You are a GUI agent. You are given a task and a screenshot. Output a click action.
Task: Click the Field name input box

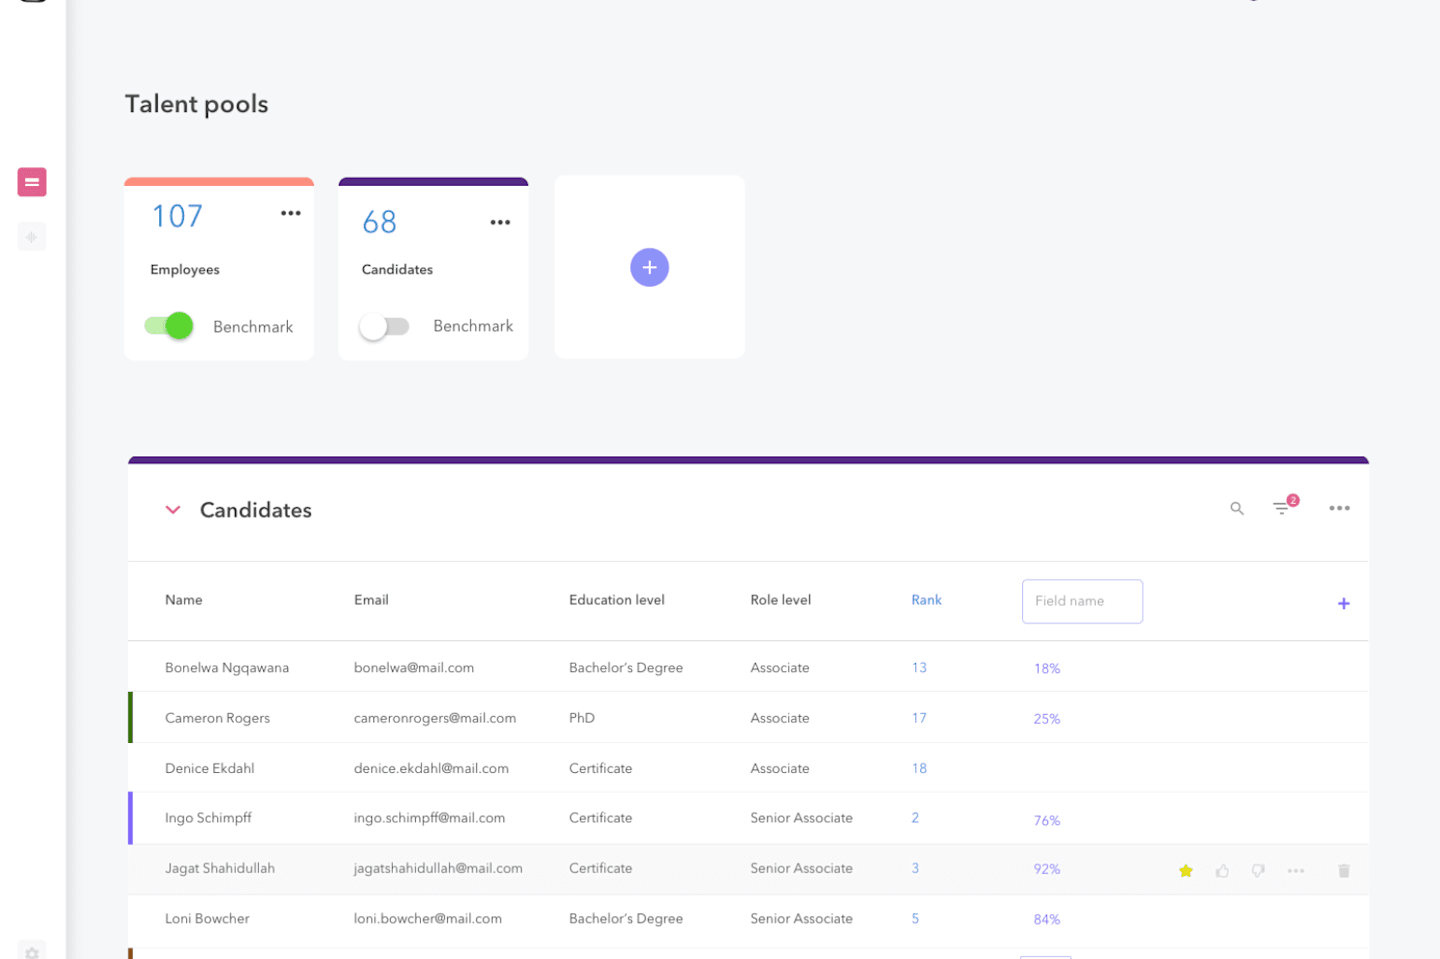pyautogui.click(x=1082, y=601)
